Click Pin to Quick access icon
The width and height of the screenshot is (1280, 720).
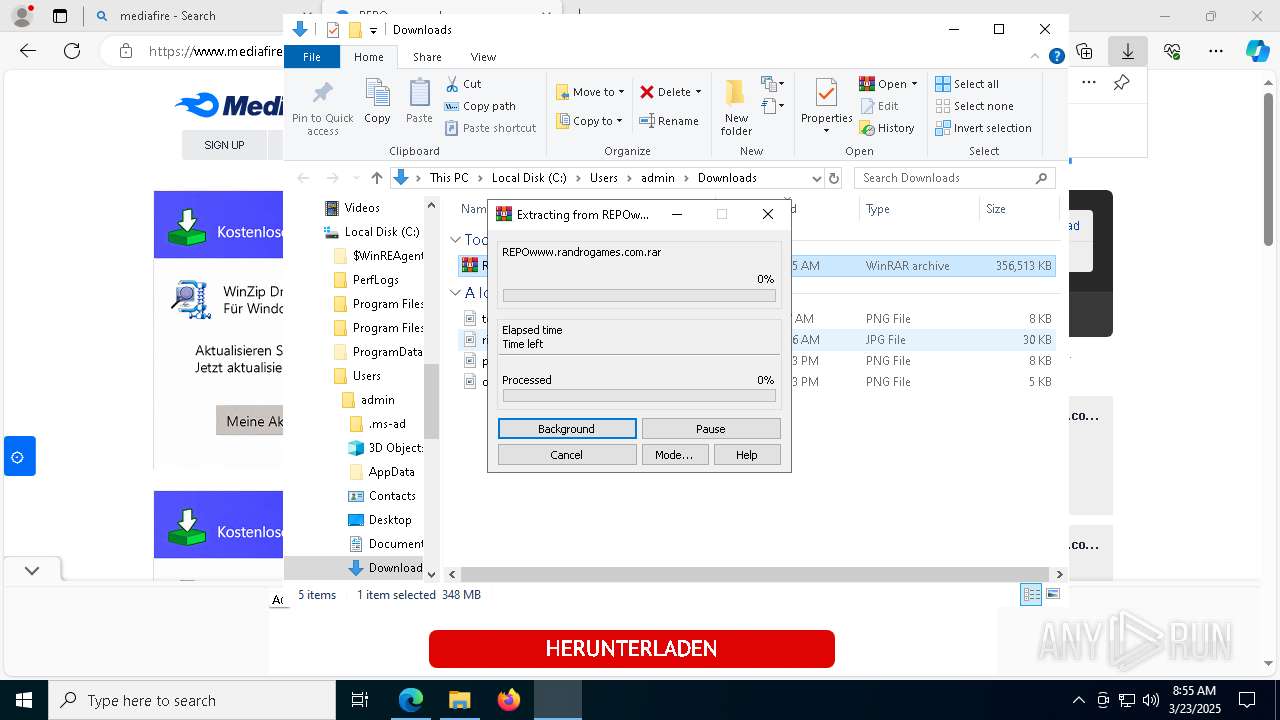click(322, 108)
